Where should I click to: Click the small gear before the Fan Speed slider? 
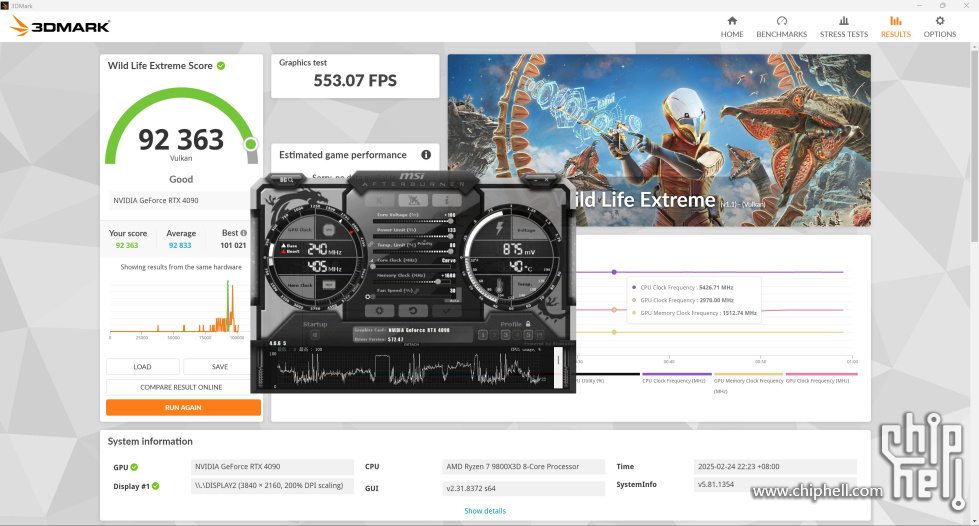coord(367,297)
